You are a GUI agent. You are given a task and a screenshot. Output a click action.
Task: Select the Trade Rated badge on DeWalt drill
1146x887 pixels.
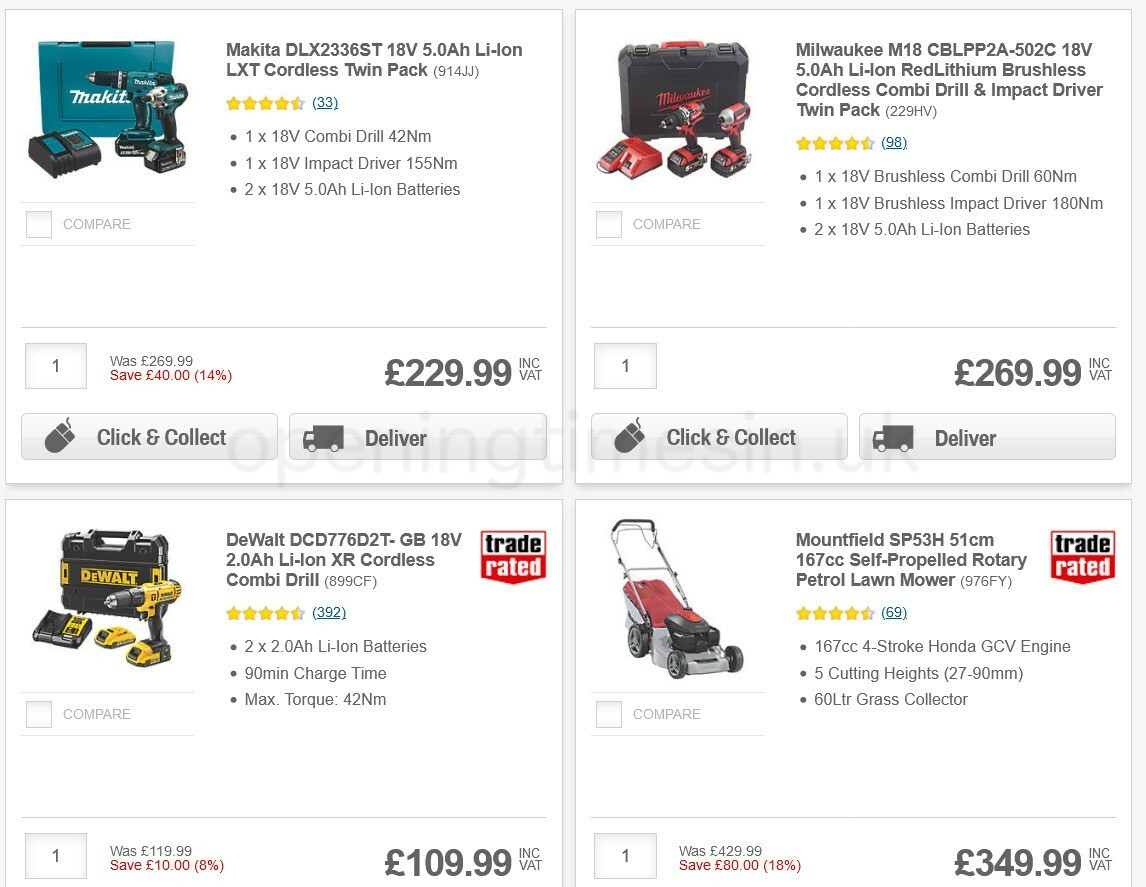point(513,557)
